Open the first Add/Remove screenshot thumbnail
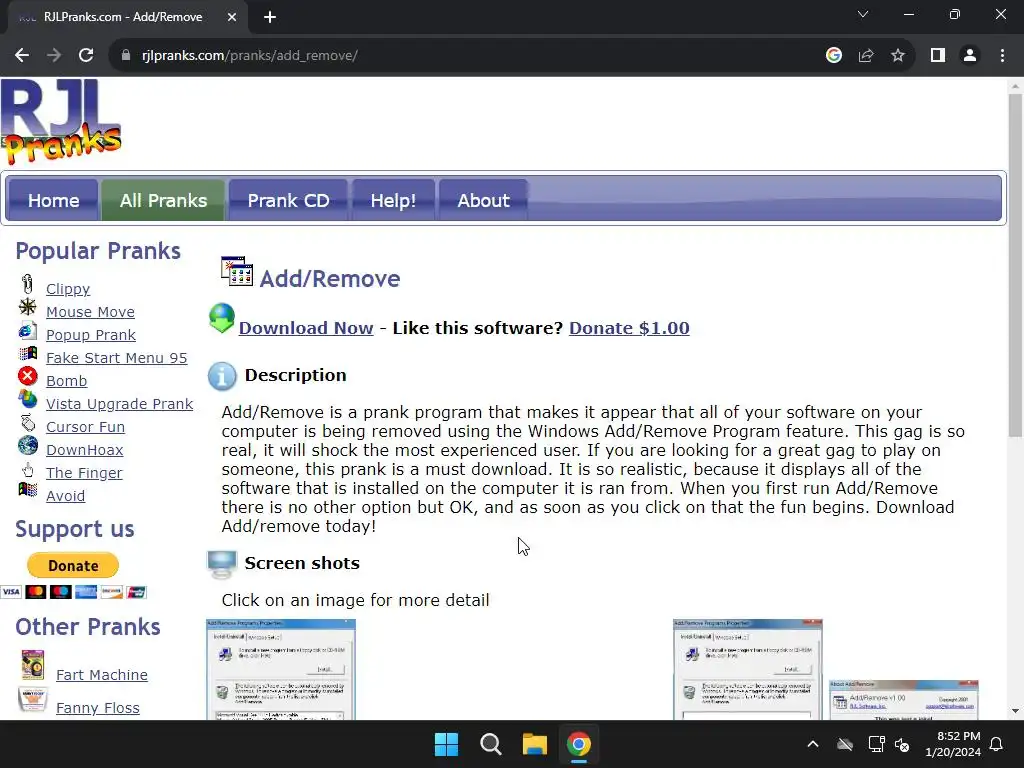This screenshot has width=1024, height=768. coord(281,669)
